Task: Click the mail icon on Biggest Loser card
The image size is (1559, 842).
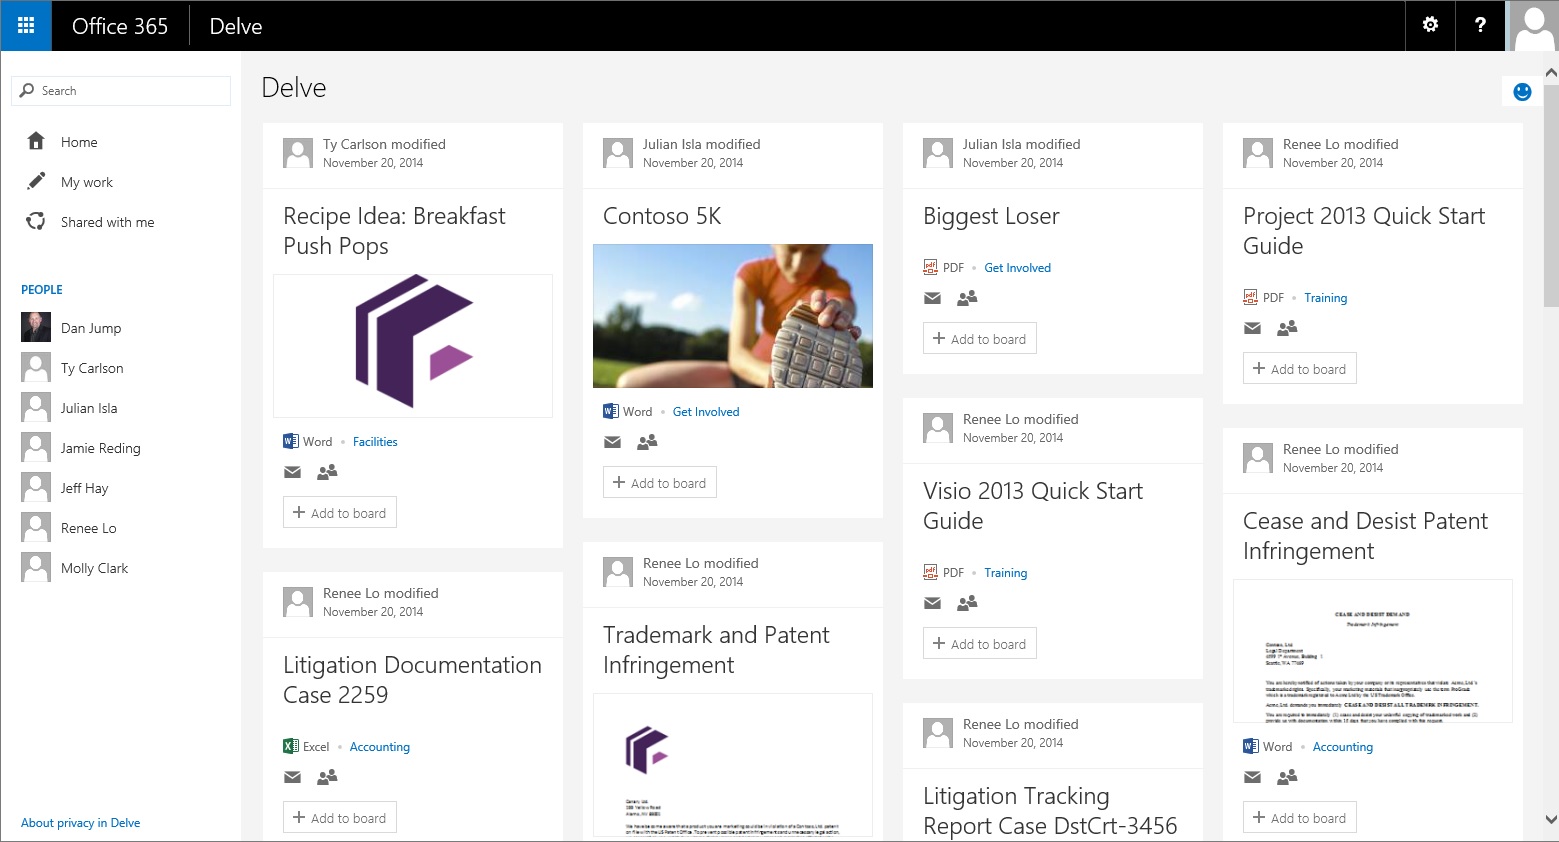Action: pos(932,298)
